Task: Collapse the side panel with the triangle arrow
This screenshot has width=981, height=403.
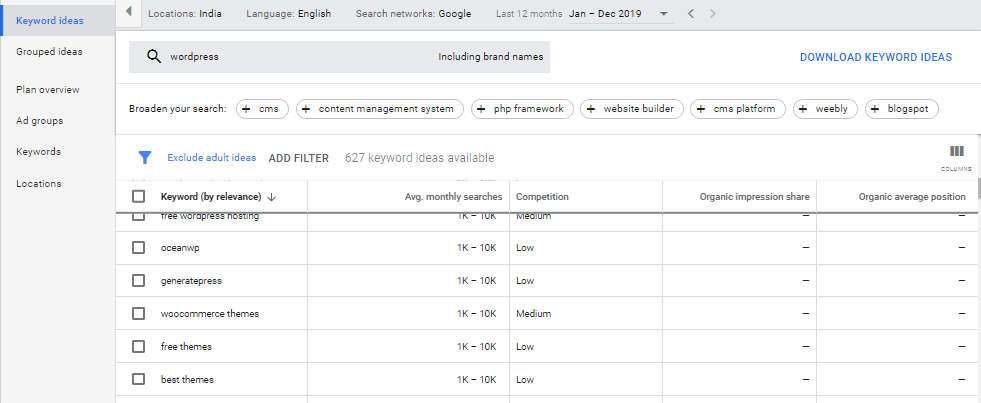Action: 128,12
